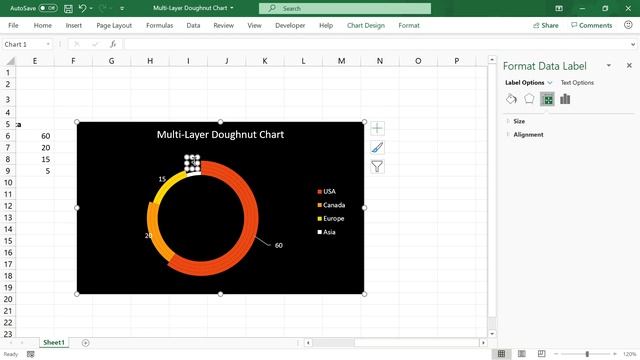This screenshot has width=640, height=360.
Task: Switch to Page Layout view icon
Action: 522,354
